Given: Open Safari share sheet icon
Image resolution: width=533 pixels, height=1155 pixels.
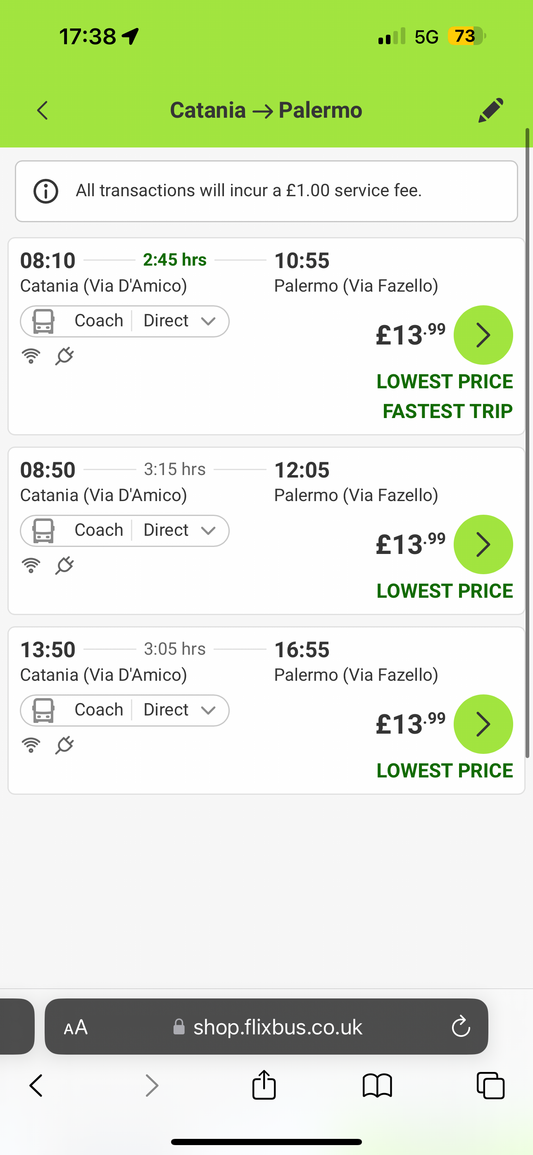Looking at the screenshot, I should point(264,1085).
